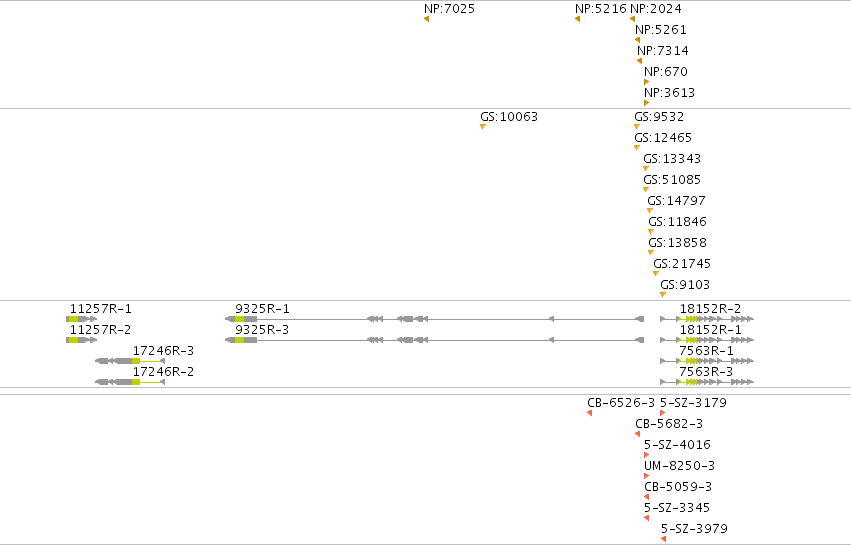Click the 17246R-2 transcript model
851x545 pixels.
pos(130,382)
